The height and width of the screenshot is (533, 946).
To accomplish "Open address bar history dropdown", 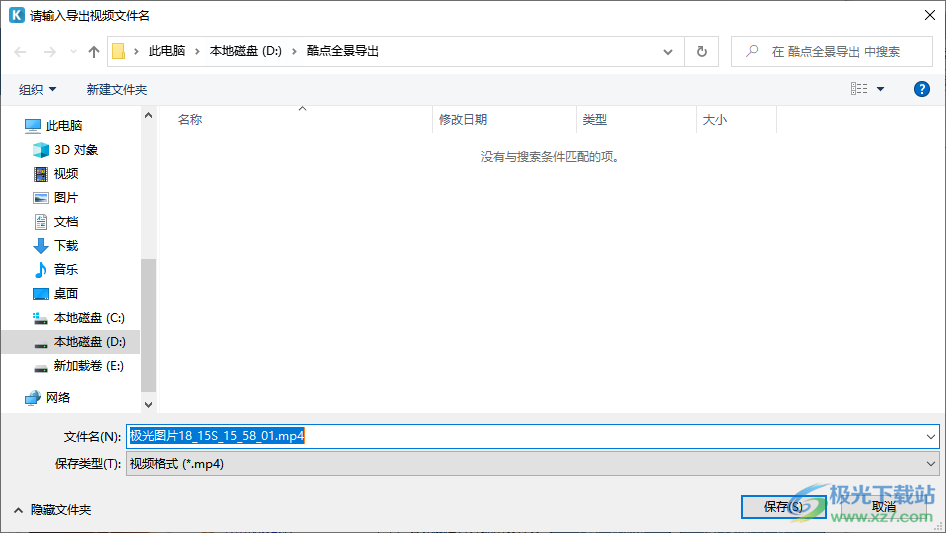I will click(668, 52).
